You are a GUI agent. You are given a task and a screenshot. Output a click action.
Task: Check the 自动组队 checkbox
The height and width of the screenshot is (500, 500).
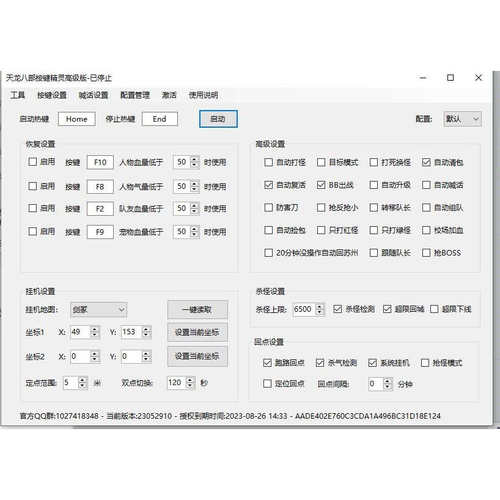pyautogui.click(x=426, y=208)
